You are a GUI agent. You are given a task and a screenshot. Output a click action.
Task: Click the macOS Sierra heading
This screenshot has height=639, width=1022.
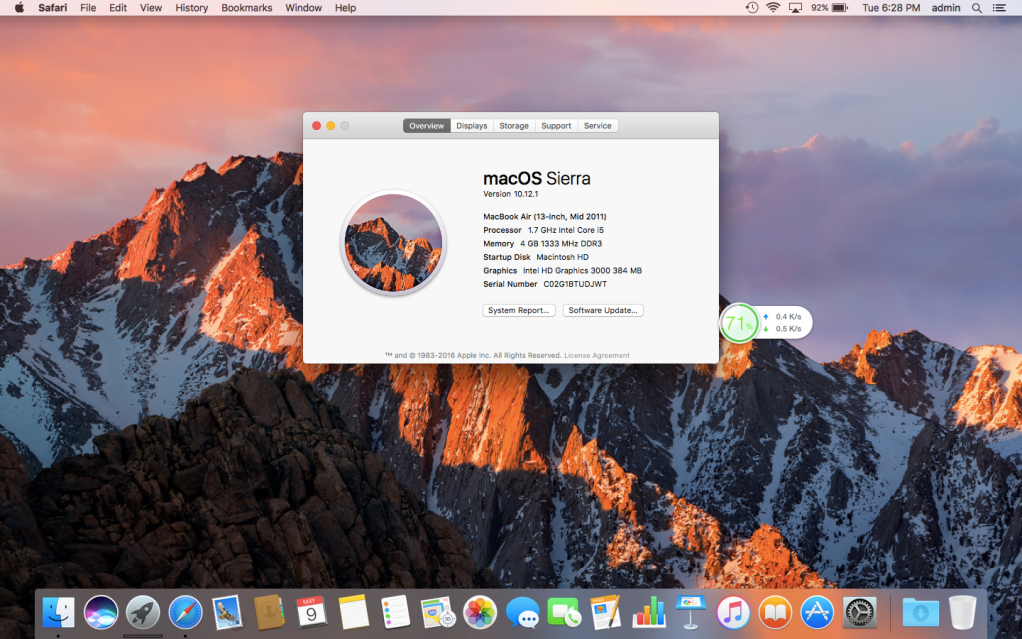tap(536, 179)
